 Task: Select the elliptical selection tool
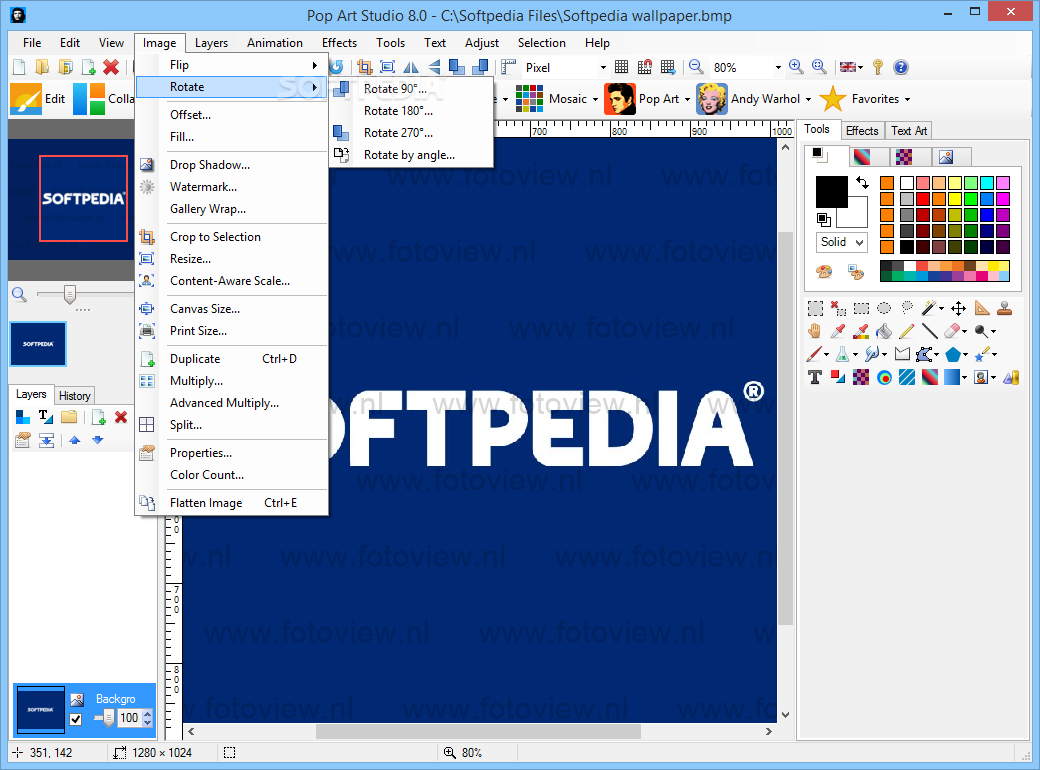click(883, 308)
